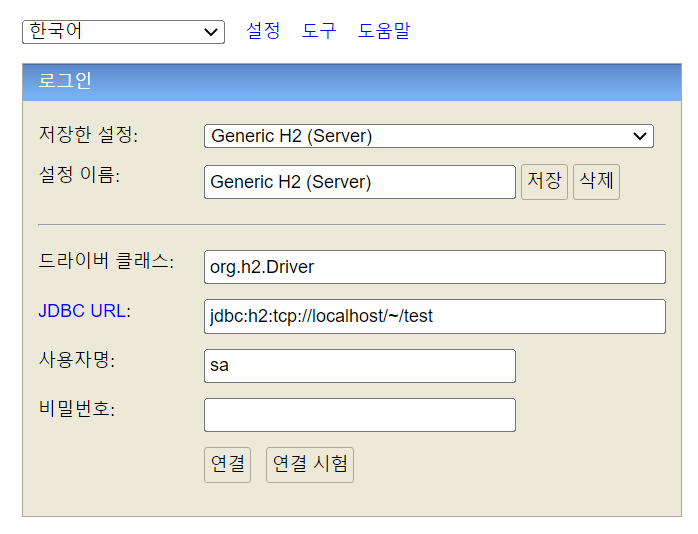Image resolution: width=698 pixels, height=534 pixels.
Task: Click the 저장한 설정 label
Action: tap(89, 134)
